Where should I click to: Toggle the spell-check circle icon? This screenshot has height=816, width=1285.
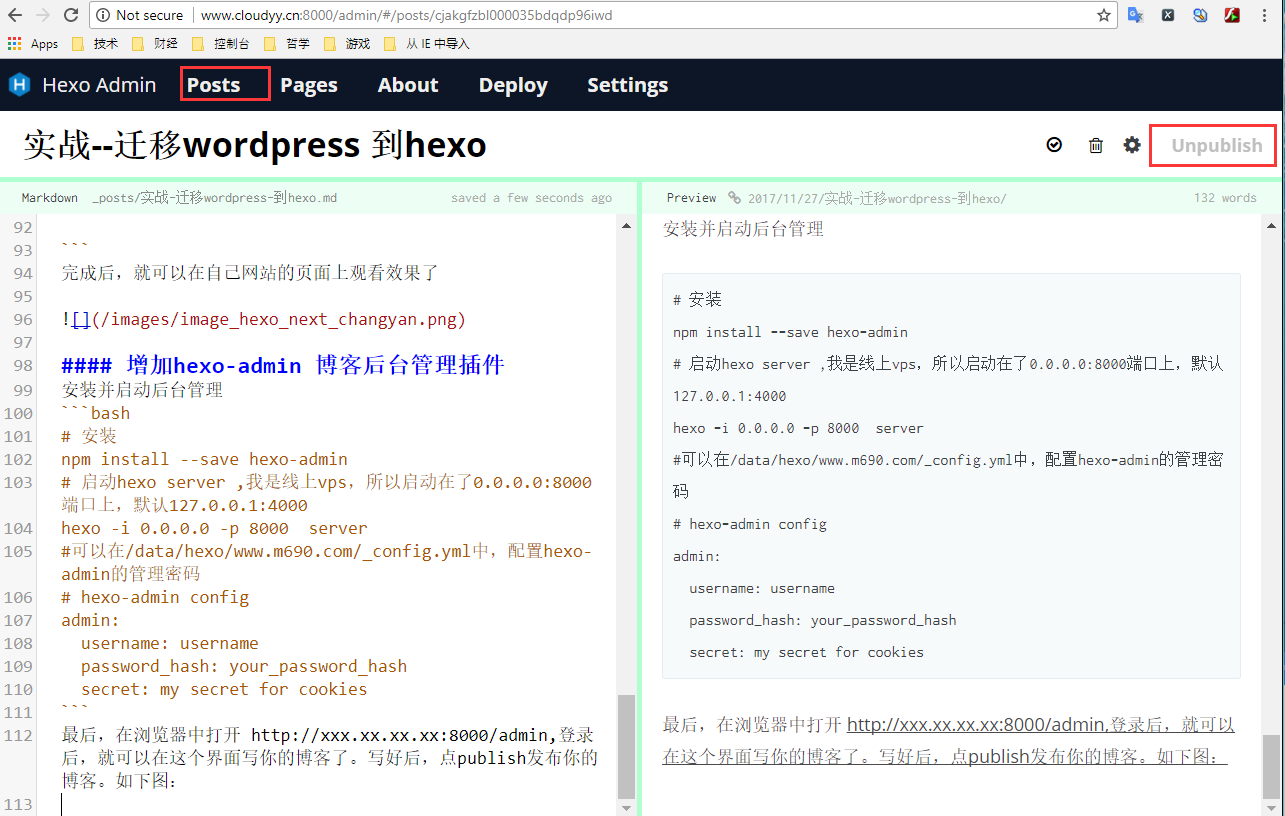1054,145
